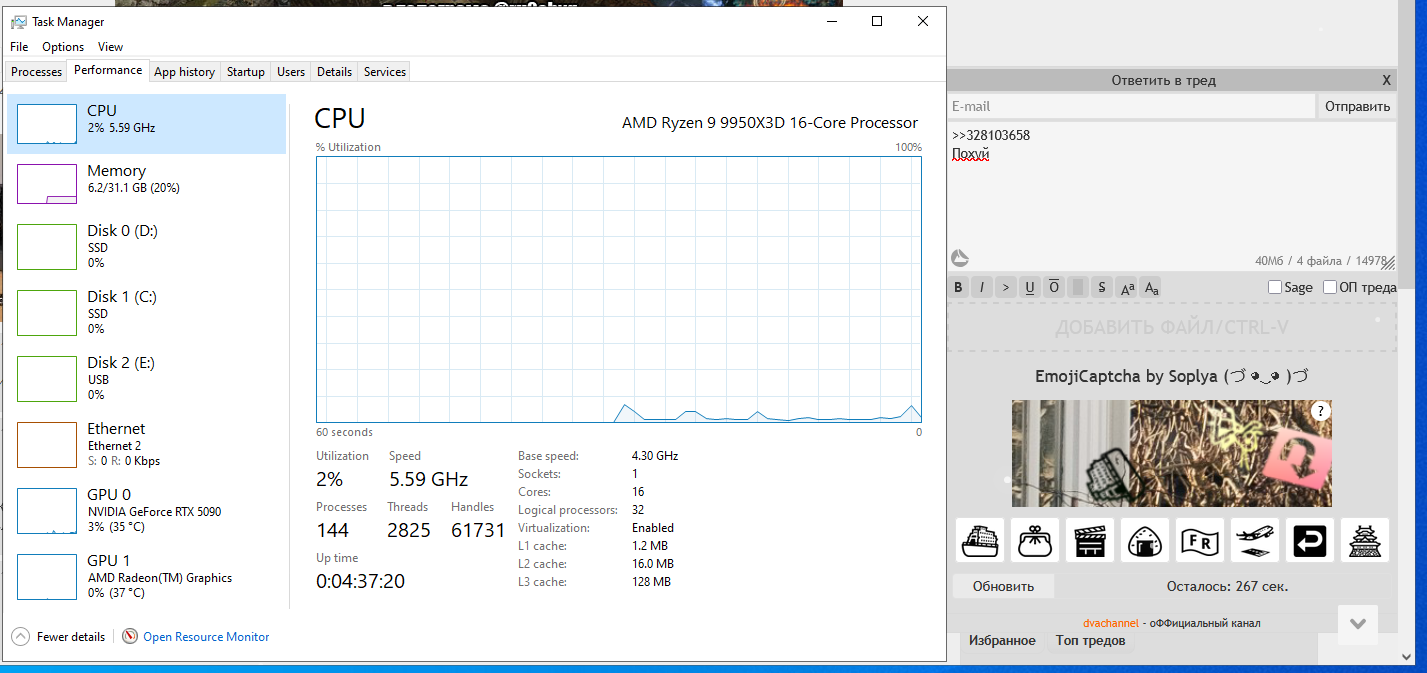Select Memory in the performance sidebar

pos(146,184)
